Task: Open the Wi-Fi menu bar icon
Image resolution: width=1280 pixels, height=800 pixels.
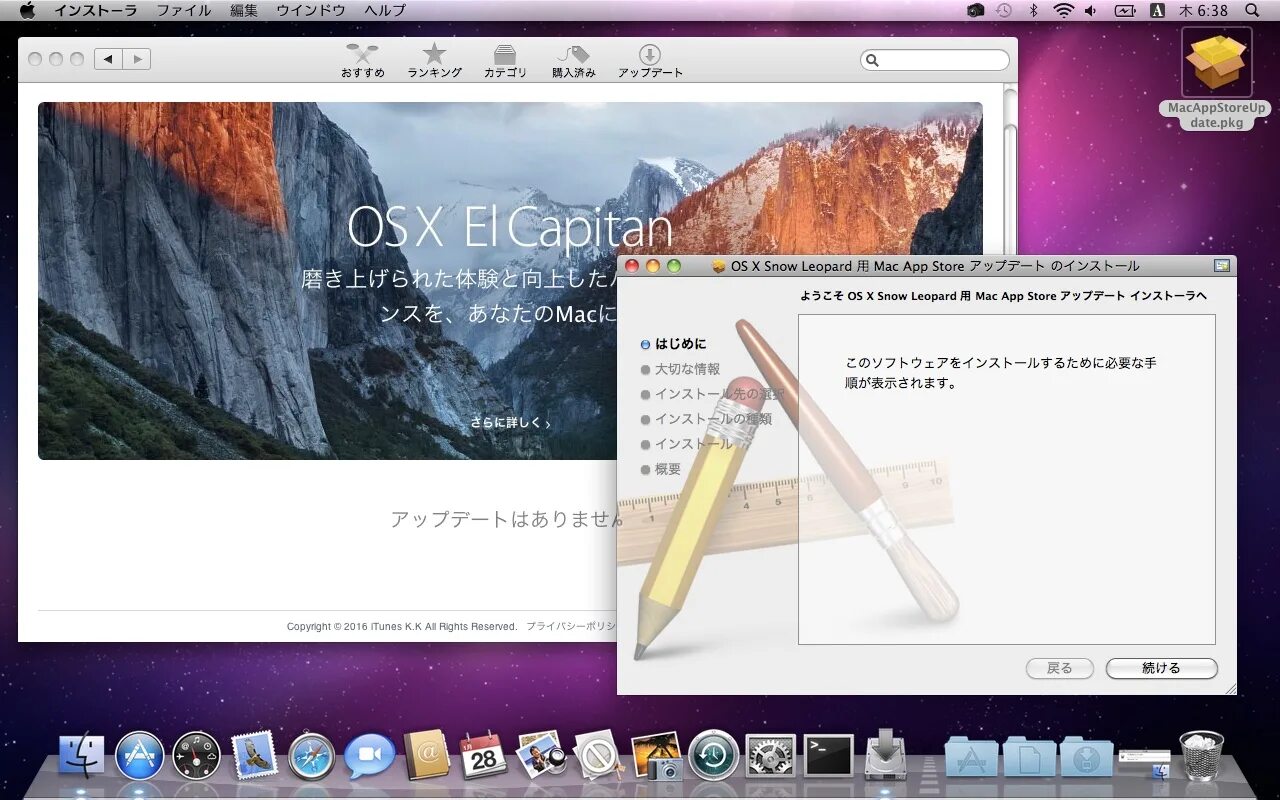Action: pyautogui.click(x=1063, y=10)
